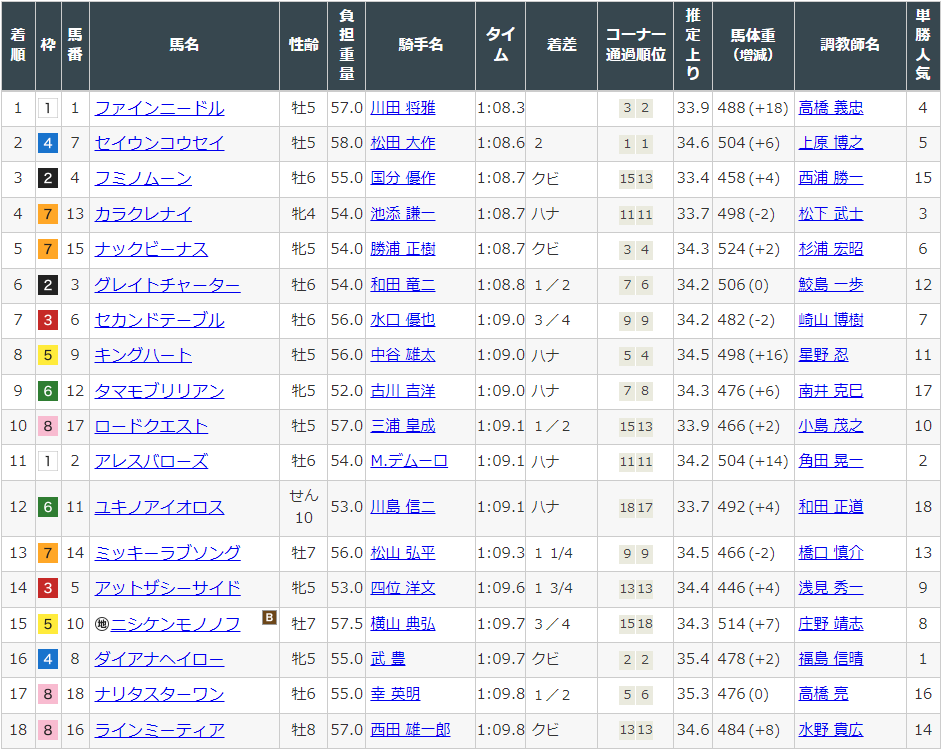Viewport: 943px width, 750px height.
Task: Open horse link ファインニードル
Action: tap(159, 108)
